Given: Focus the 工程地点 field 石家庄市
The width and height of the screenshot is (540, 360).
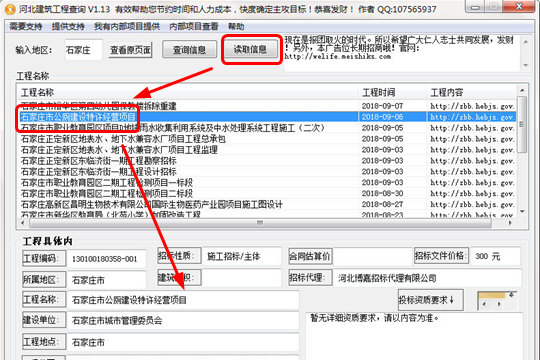Looking at the screenshot, I should [183, 342].
